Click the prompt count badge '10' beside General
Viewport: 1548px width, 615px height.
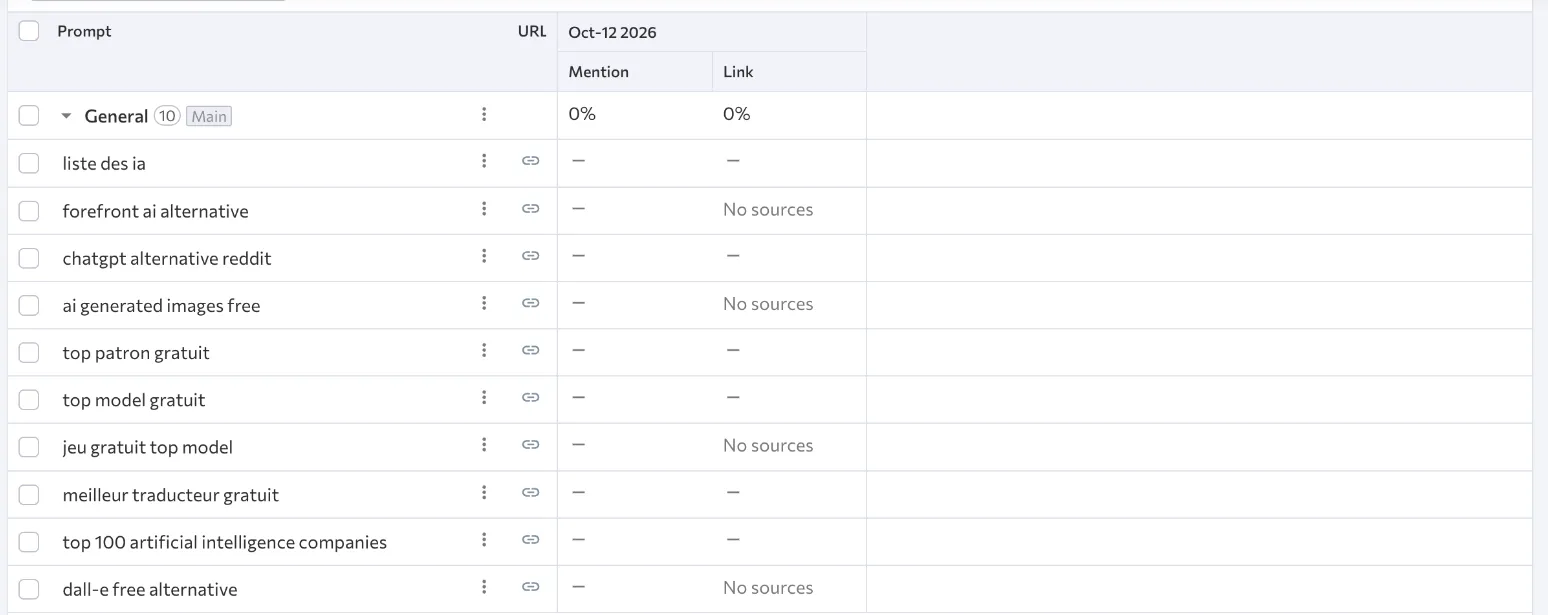click(x=167, y=116)
